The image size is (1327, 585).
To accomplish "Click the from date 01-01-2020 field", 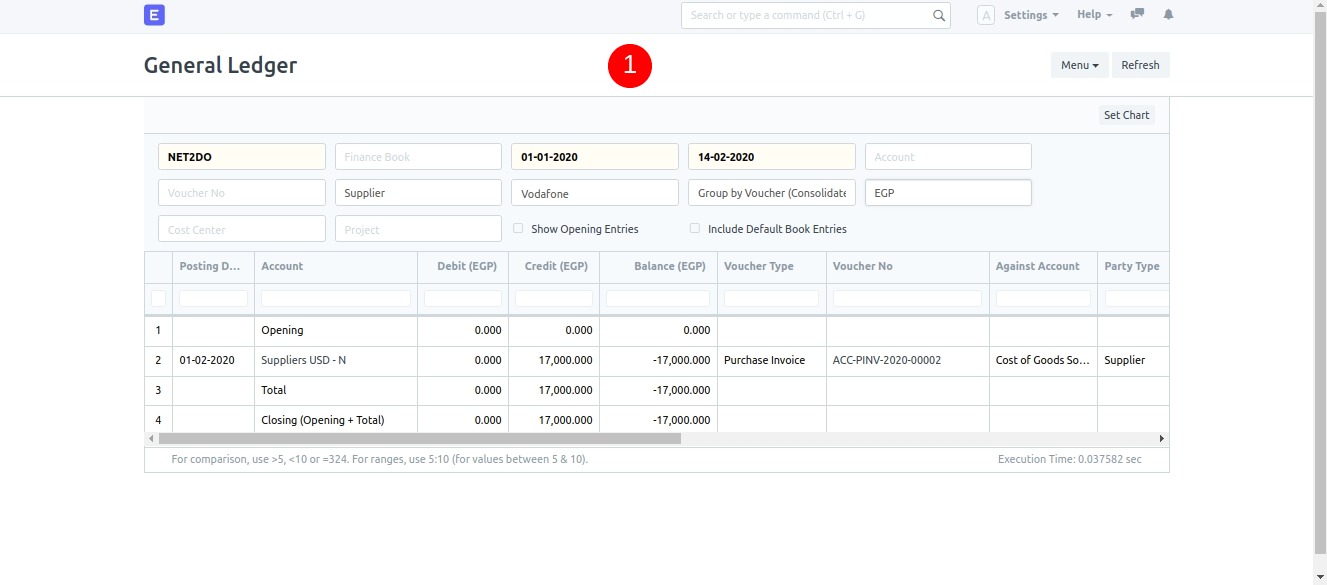I will click(x=595, y=157).
